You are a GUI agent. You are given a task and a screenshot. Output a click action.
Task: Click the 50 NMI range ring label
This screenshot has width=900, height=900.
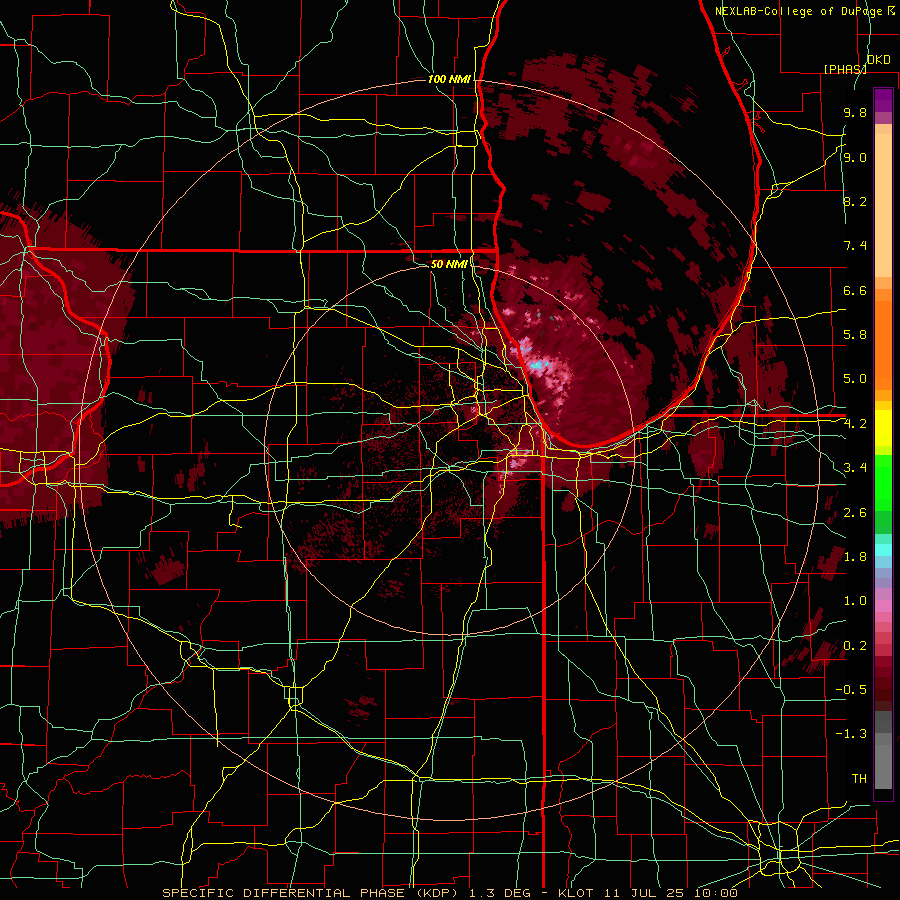[449, 264]
